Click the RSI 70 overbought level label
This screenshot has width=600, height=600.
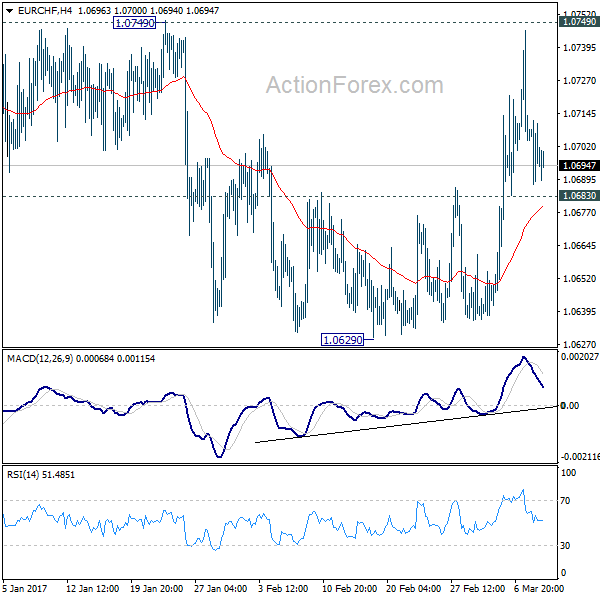565,501
